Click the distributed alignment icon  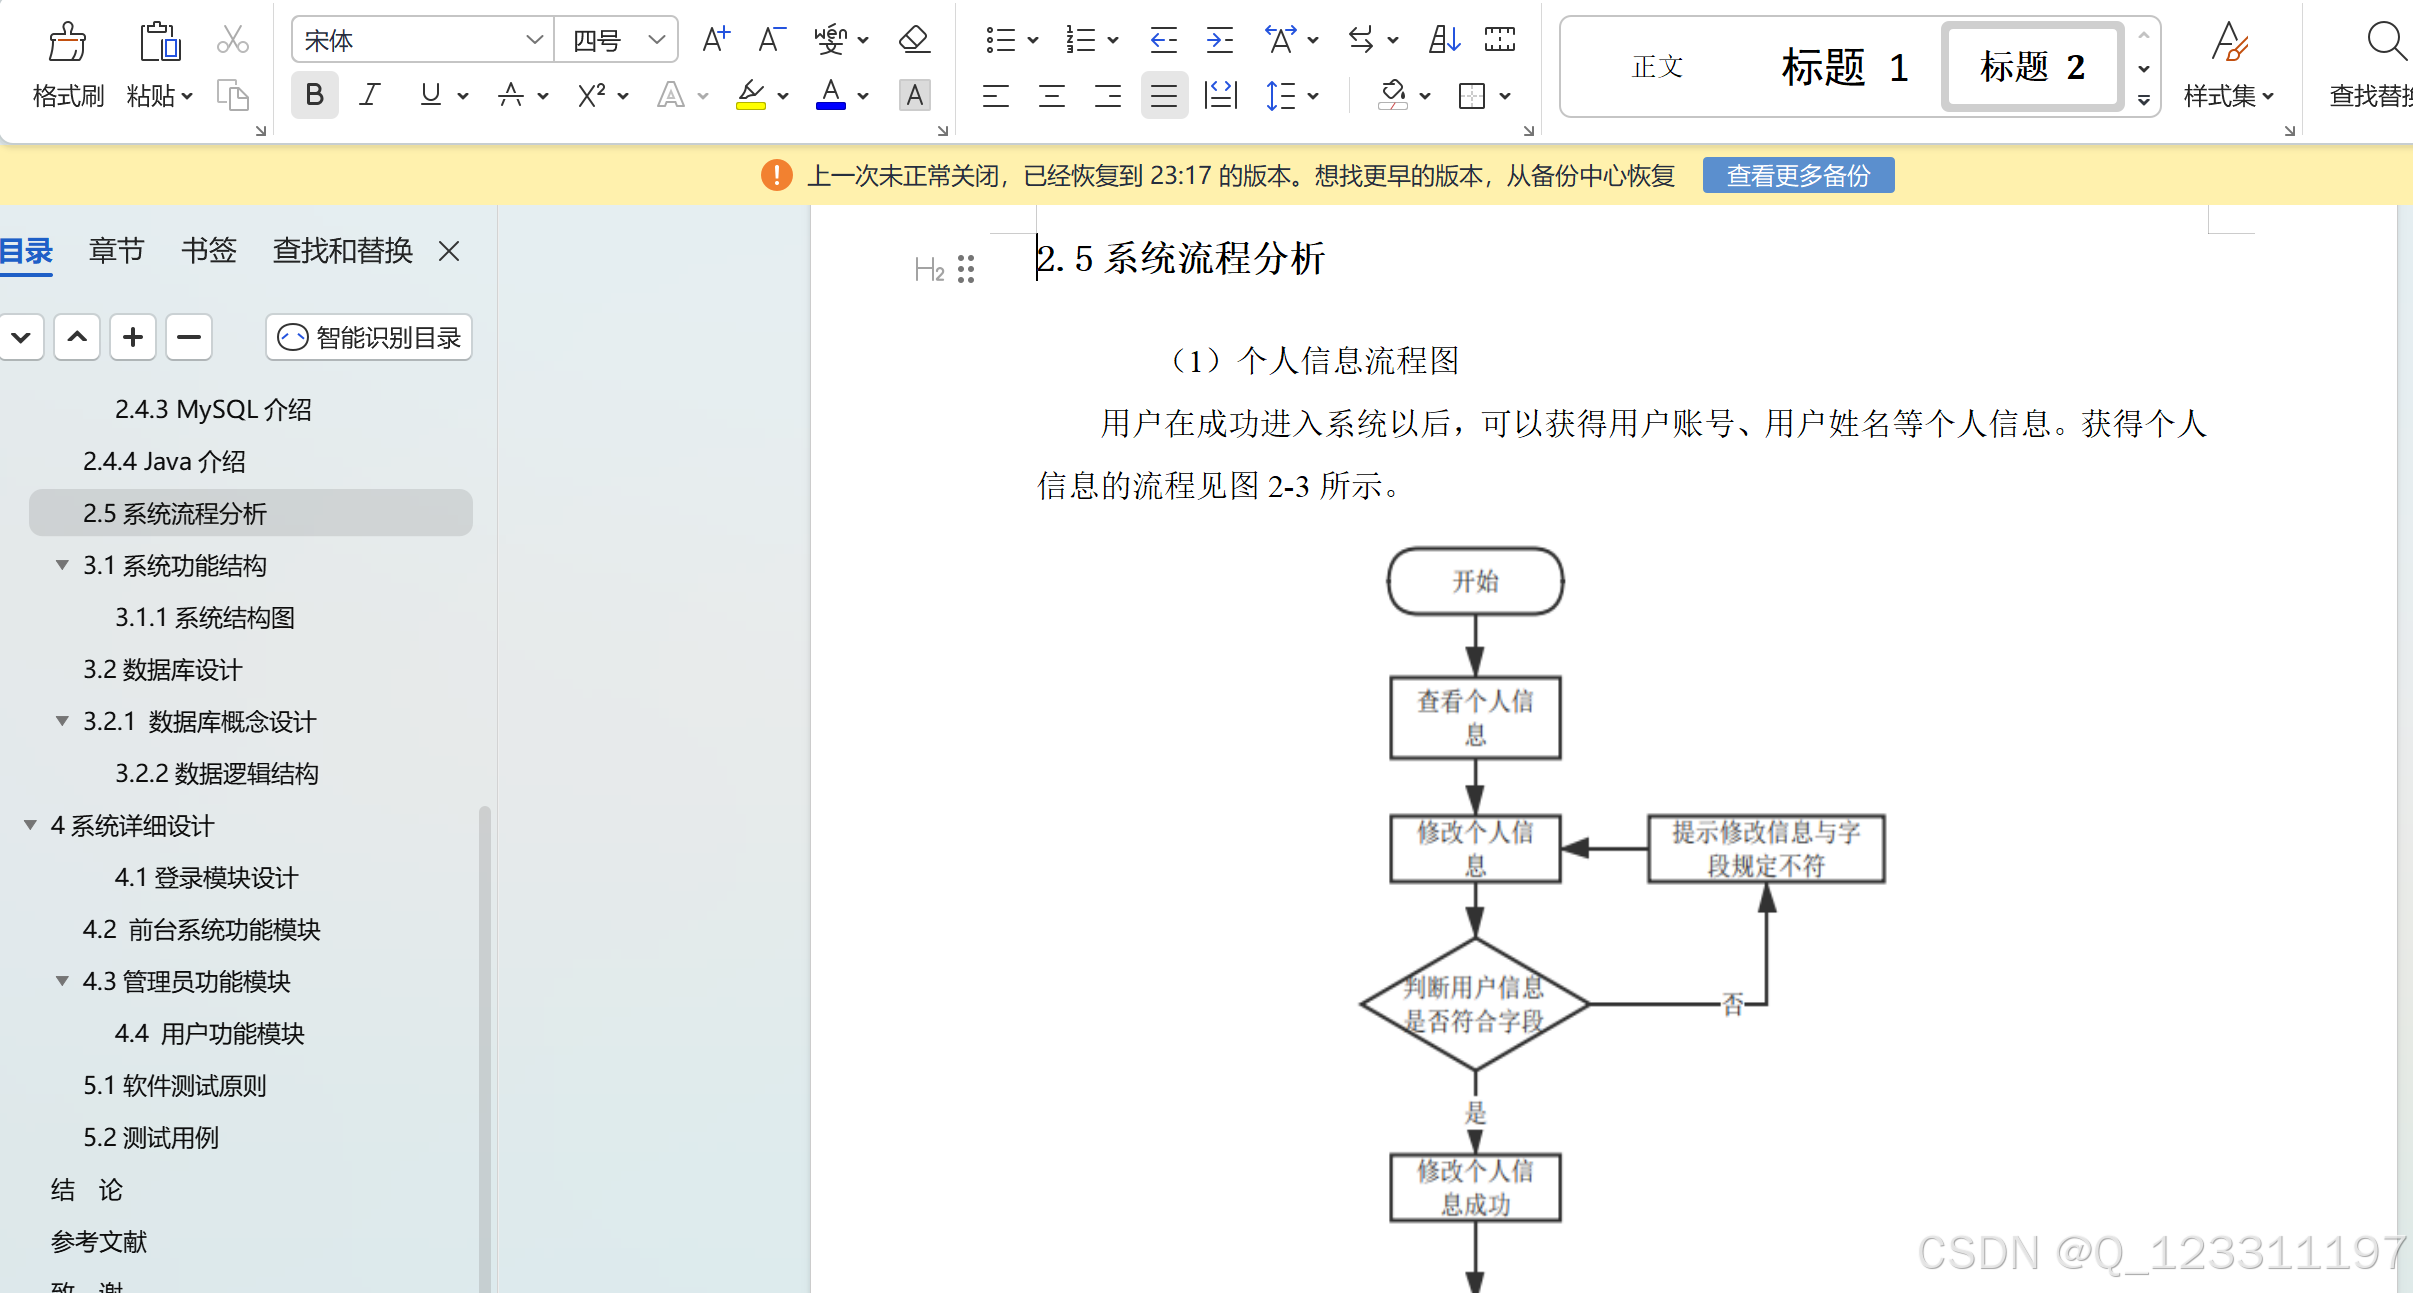click(x=1221, y=95)
